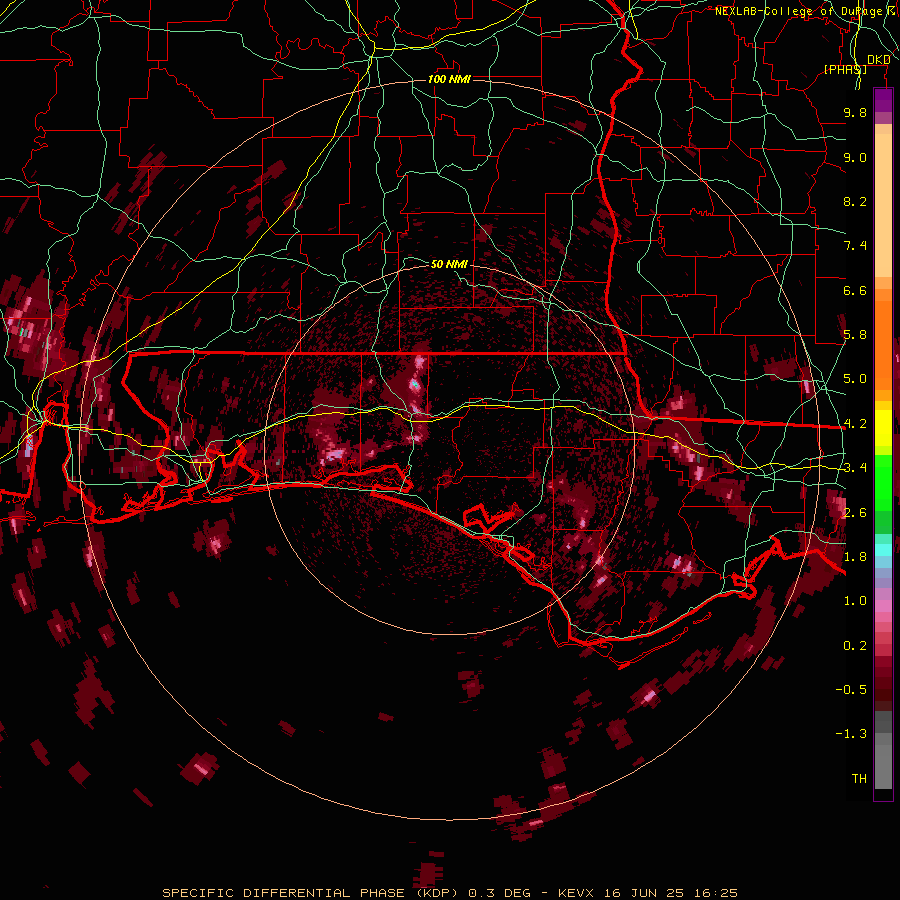This screenshot has width=900, height=900.
Task: Select the 50 NMI range ring label
Action: coord(449,264)
